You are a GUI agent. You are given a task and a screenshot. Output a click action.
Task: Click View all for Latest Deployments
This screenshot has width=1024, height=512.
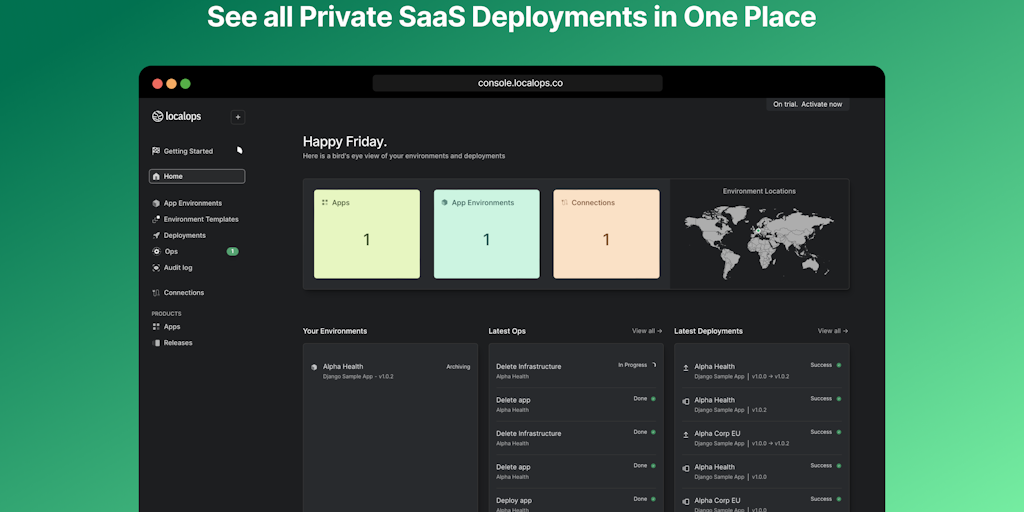point(832,331)
